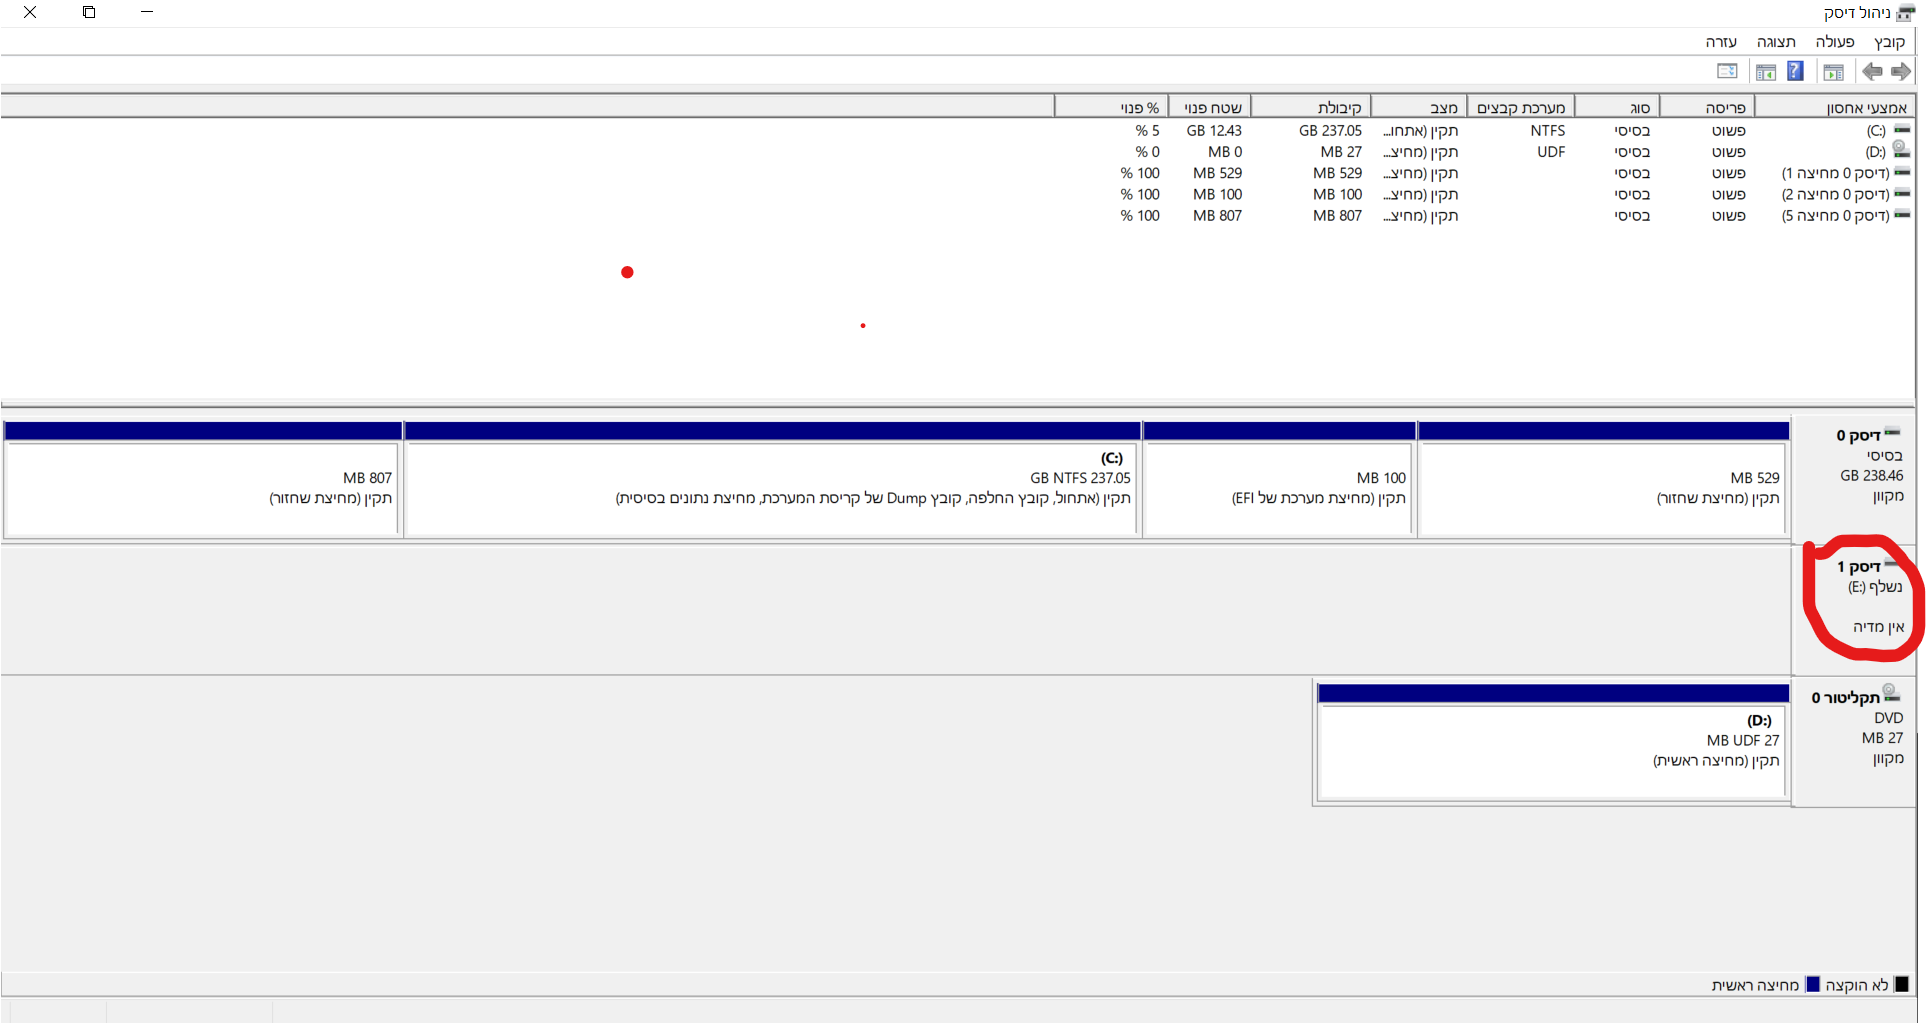
Task: Click the settings list toolbar icon
Action: (x=1727, y=71)
